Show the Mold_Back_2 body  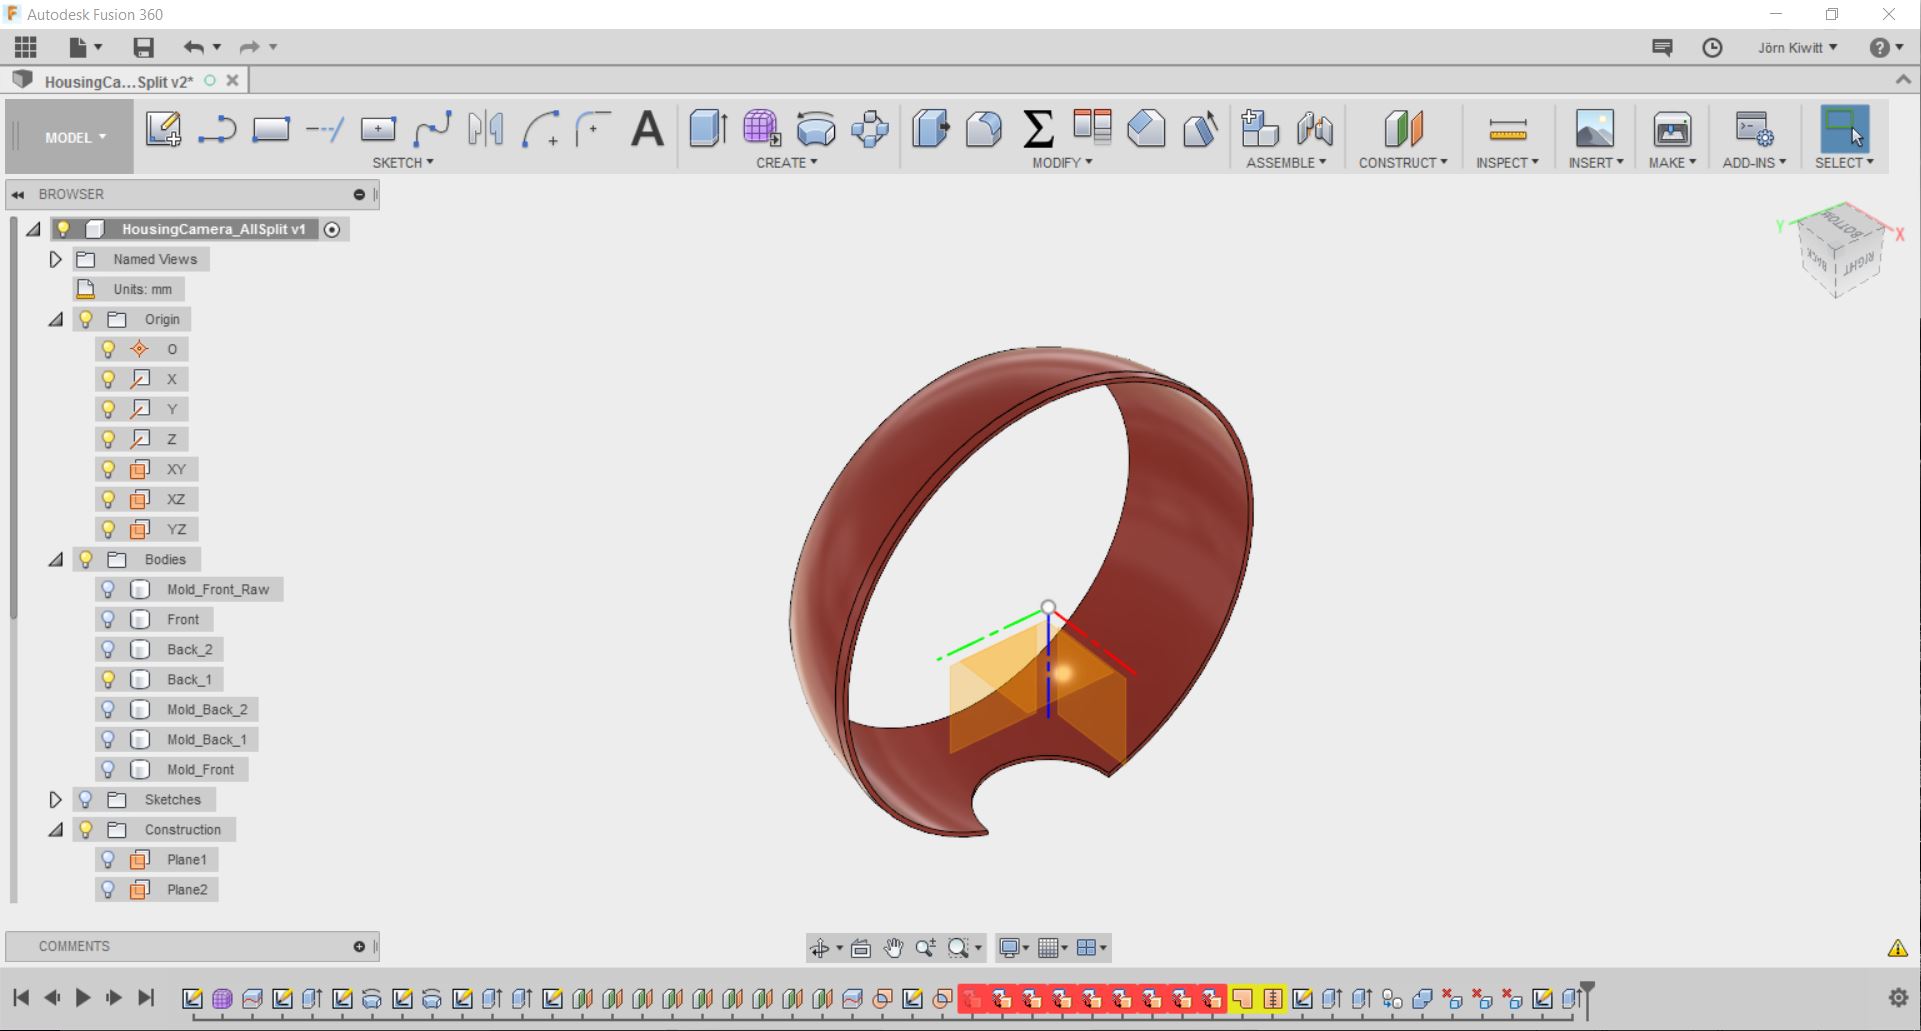click(x=108, y=710)
